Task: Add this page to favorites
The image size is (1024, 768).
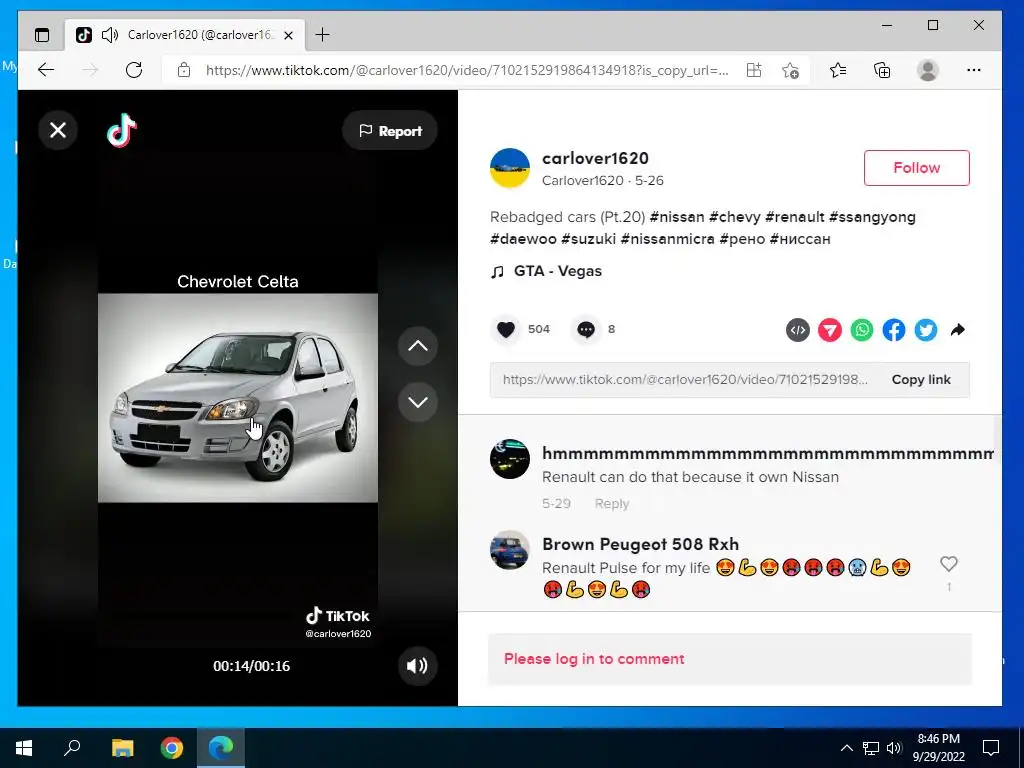Action: (790, 70)
